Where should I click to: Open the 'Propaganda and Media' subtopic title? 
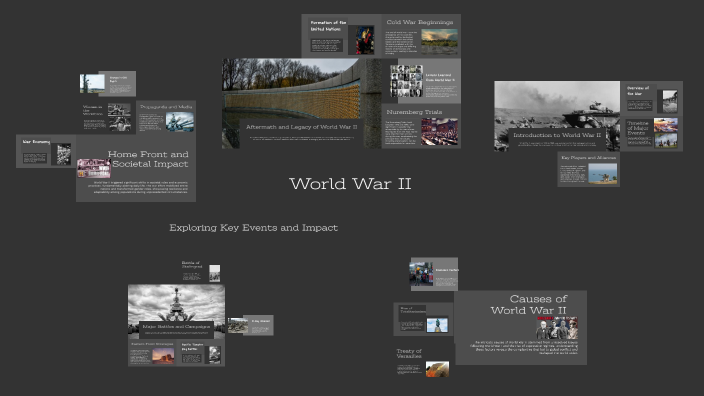pyautogui.click(x=166, y=107)
